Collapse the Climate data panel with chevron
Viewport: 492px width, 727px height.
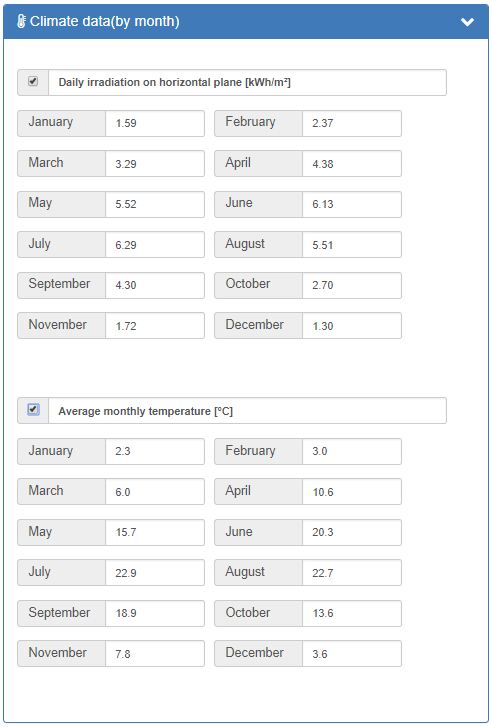[x=467, y=22]
